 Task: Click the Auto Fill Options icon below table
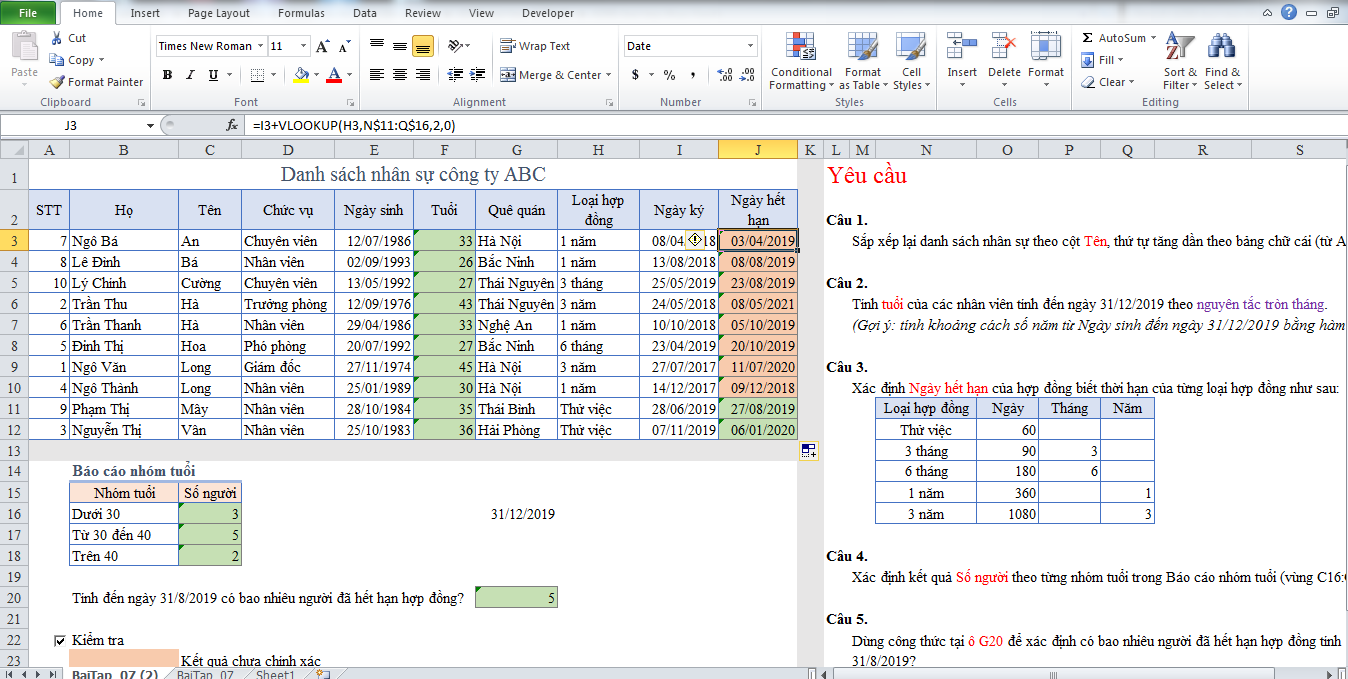pyautogui.click(x=808, y=451)
